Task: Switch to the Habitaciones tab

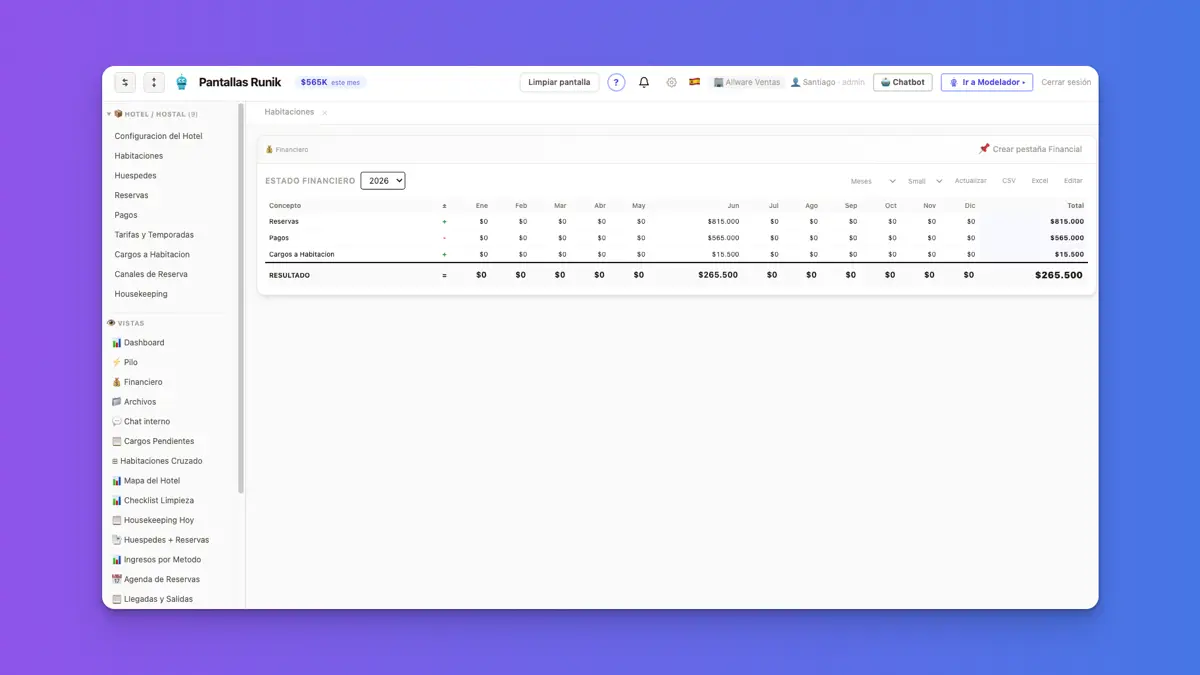Action: [289, 112]
